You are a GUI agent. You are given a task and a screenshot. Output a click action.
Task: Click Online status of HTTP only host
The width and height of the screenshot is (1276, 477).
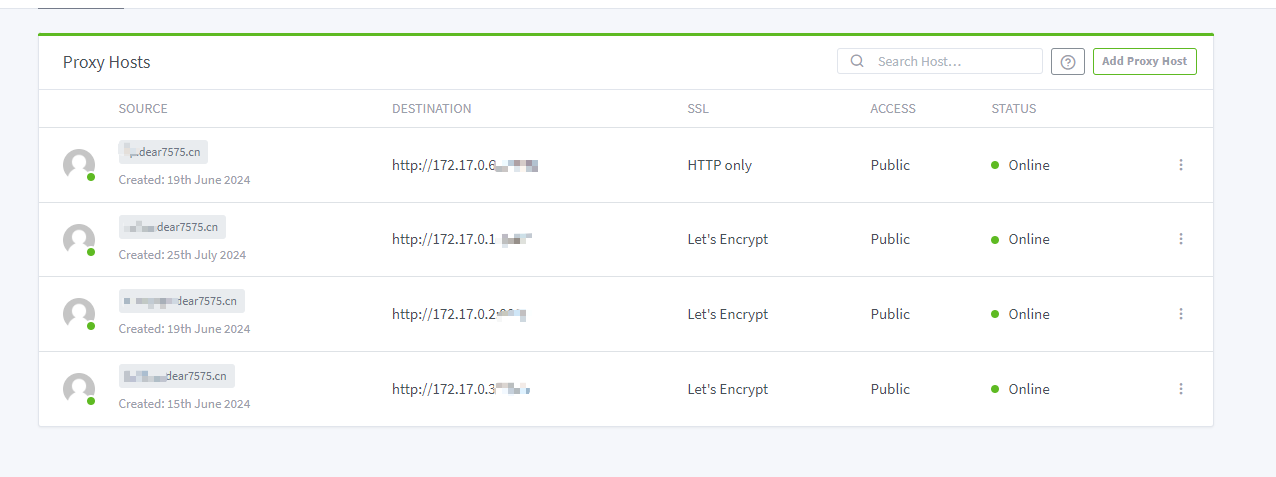pyautogui.click(x=1028, y=165)
